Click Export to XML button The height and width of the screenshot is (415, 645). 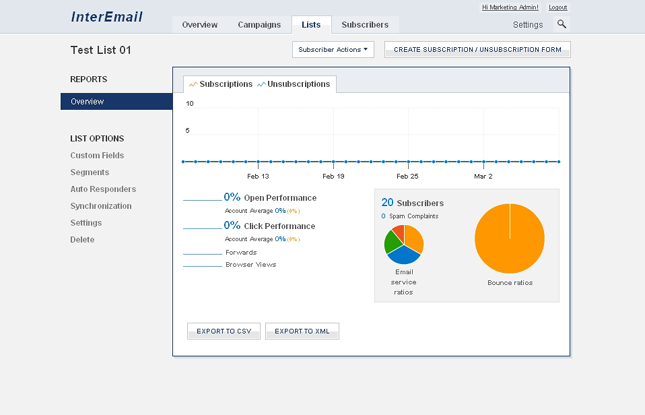pyautogui.click(x=302, y=331)
